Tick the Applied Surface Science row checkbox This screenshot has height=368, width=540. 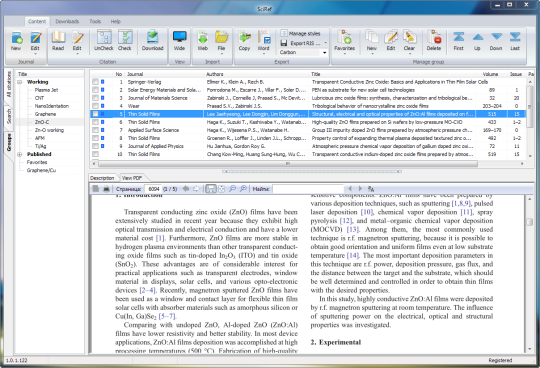pos(95,130)
